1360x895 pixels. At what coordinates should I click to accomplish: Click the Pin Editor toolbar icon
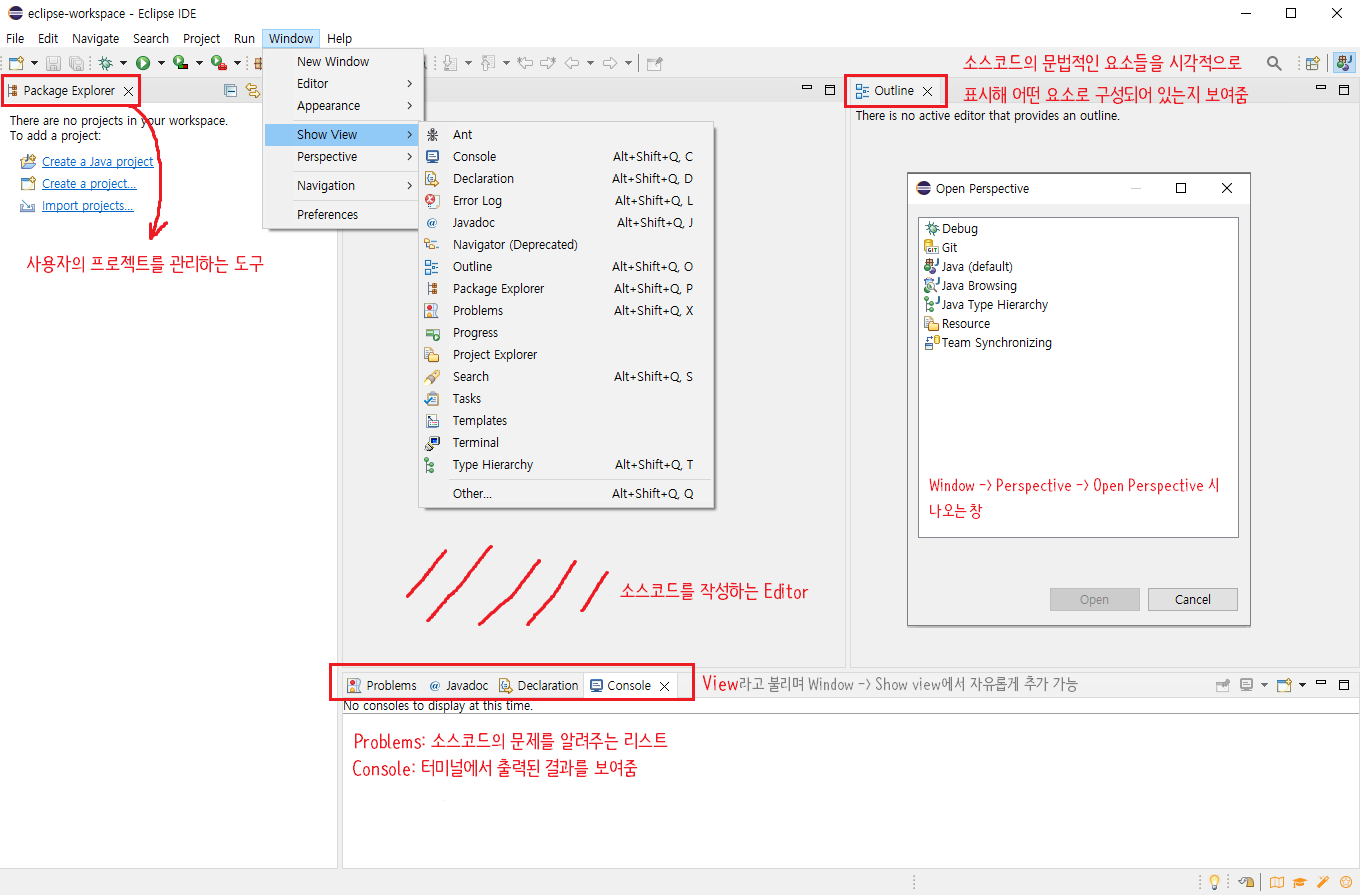click(x=654, y=63)
